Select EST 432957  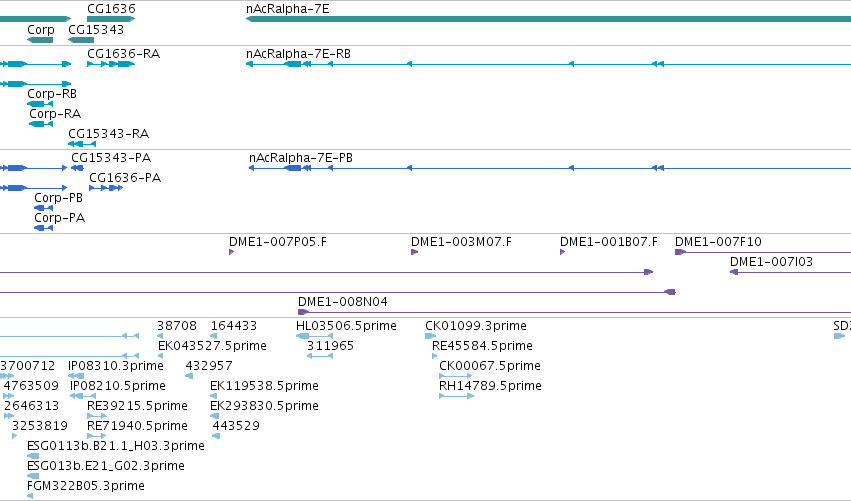[189, 376]
